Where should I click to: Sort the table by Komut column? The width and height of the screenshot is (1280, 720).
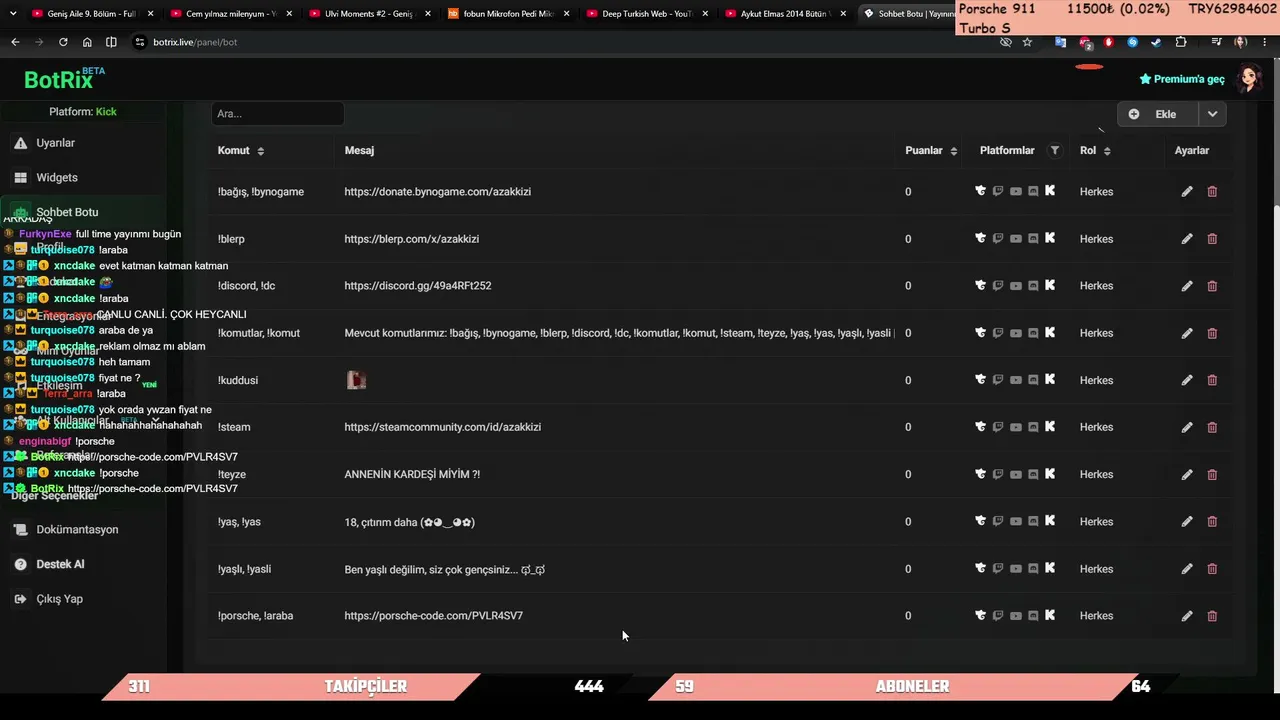coord(260,151)
